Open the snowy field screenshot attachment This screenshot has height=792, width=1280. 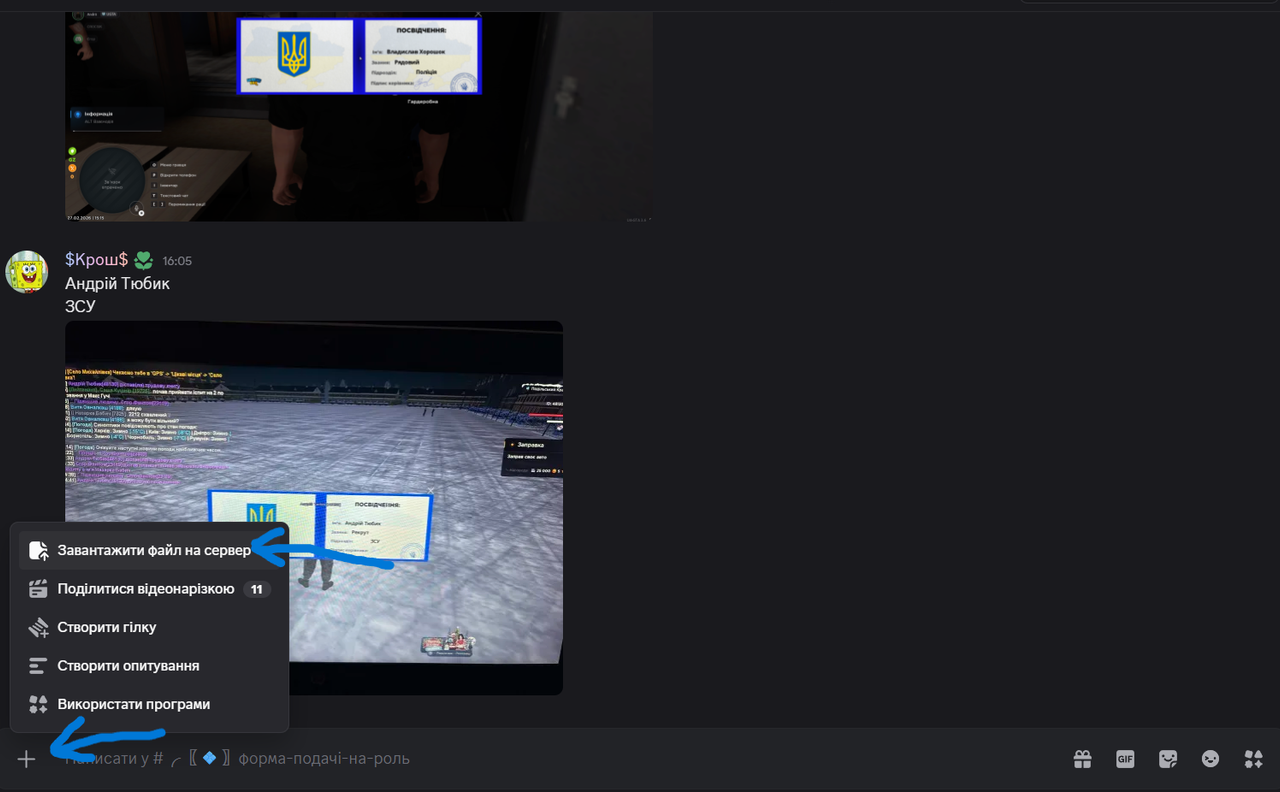click(x=314, y=508)
